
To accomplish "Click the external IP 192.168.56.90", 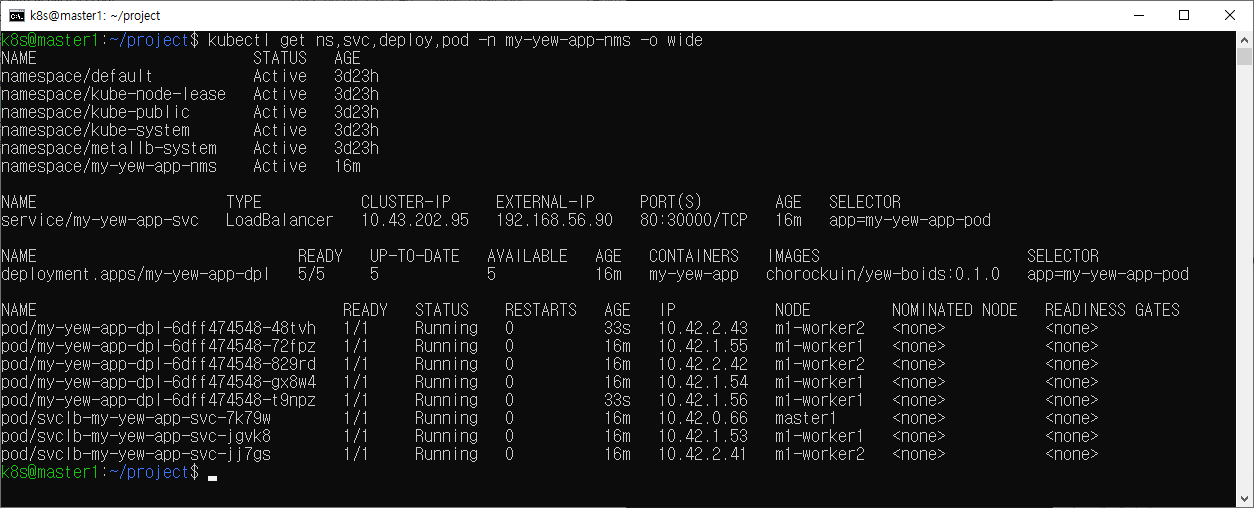I will [554, 220].
